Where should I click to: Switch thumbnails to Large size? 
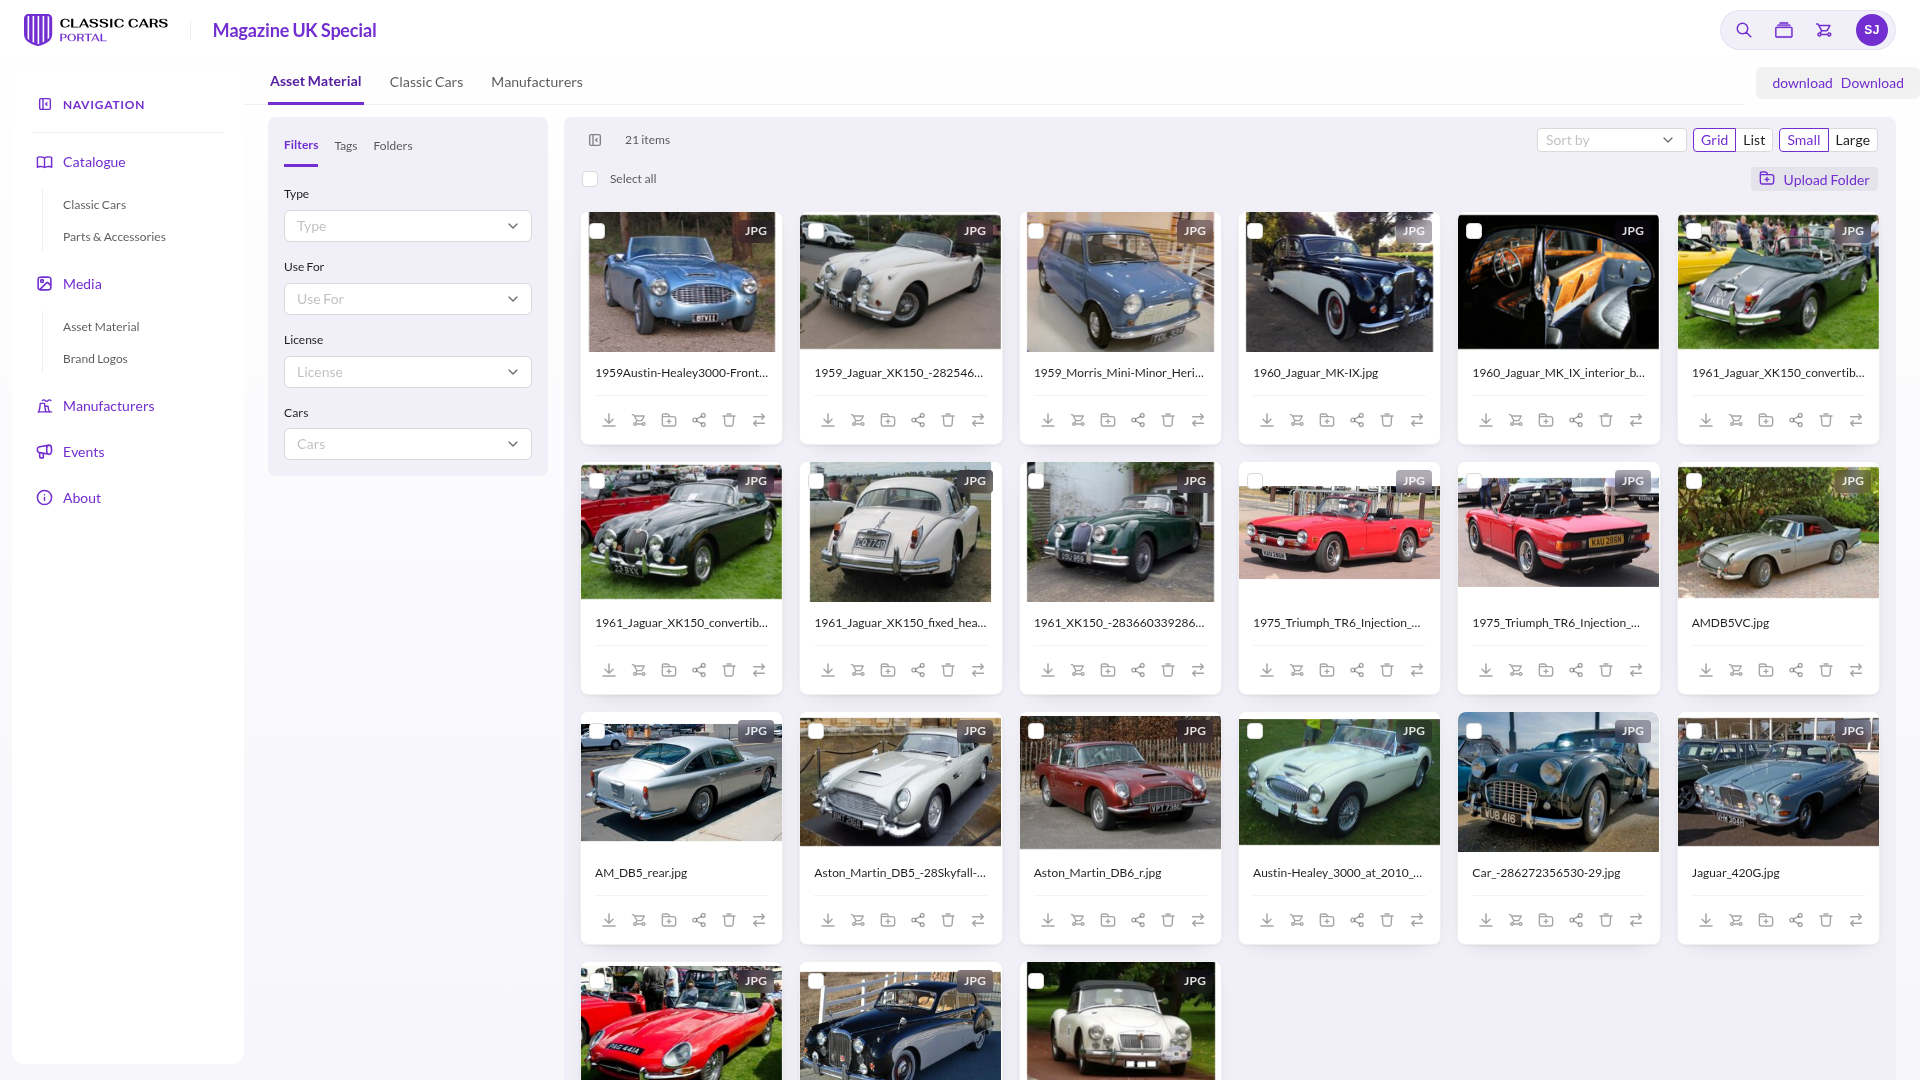pos(1852,140)
